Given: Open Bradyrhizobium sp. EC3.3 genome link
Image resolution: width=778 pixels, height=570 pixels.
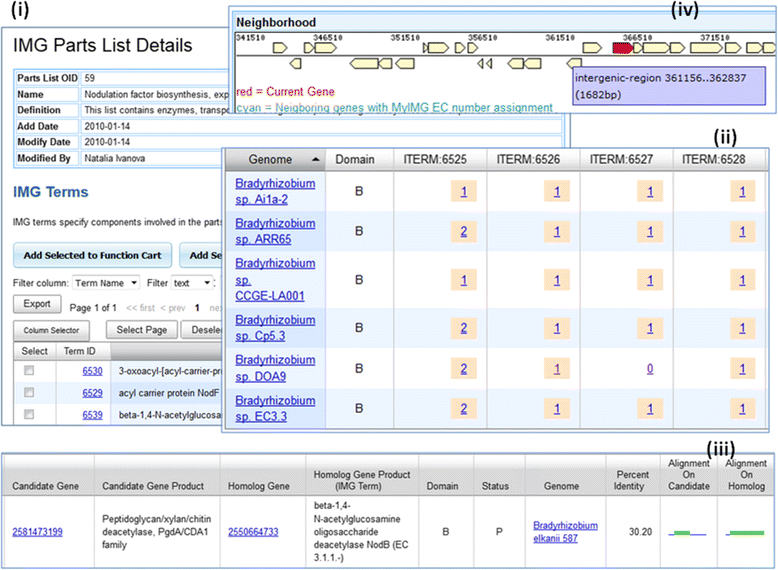Looking at the screenshot, I should (275, 408).
